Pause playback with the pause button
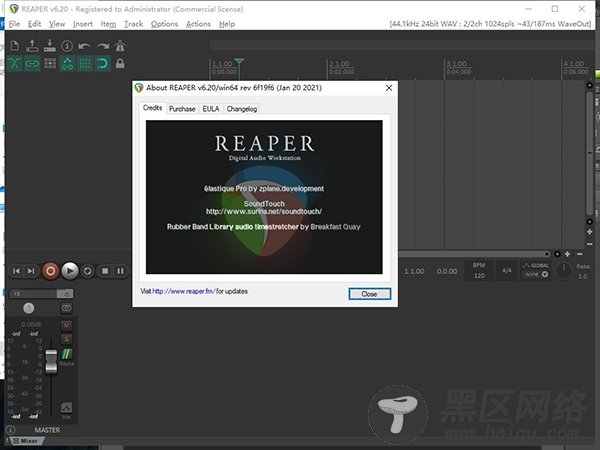This screenshot has width=600, height=450. coord(121,271)
